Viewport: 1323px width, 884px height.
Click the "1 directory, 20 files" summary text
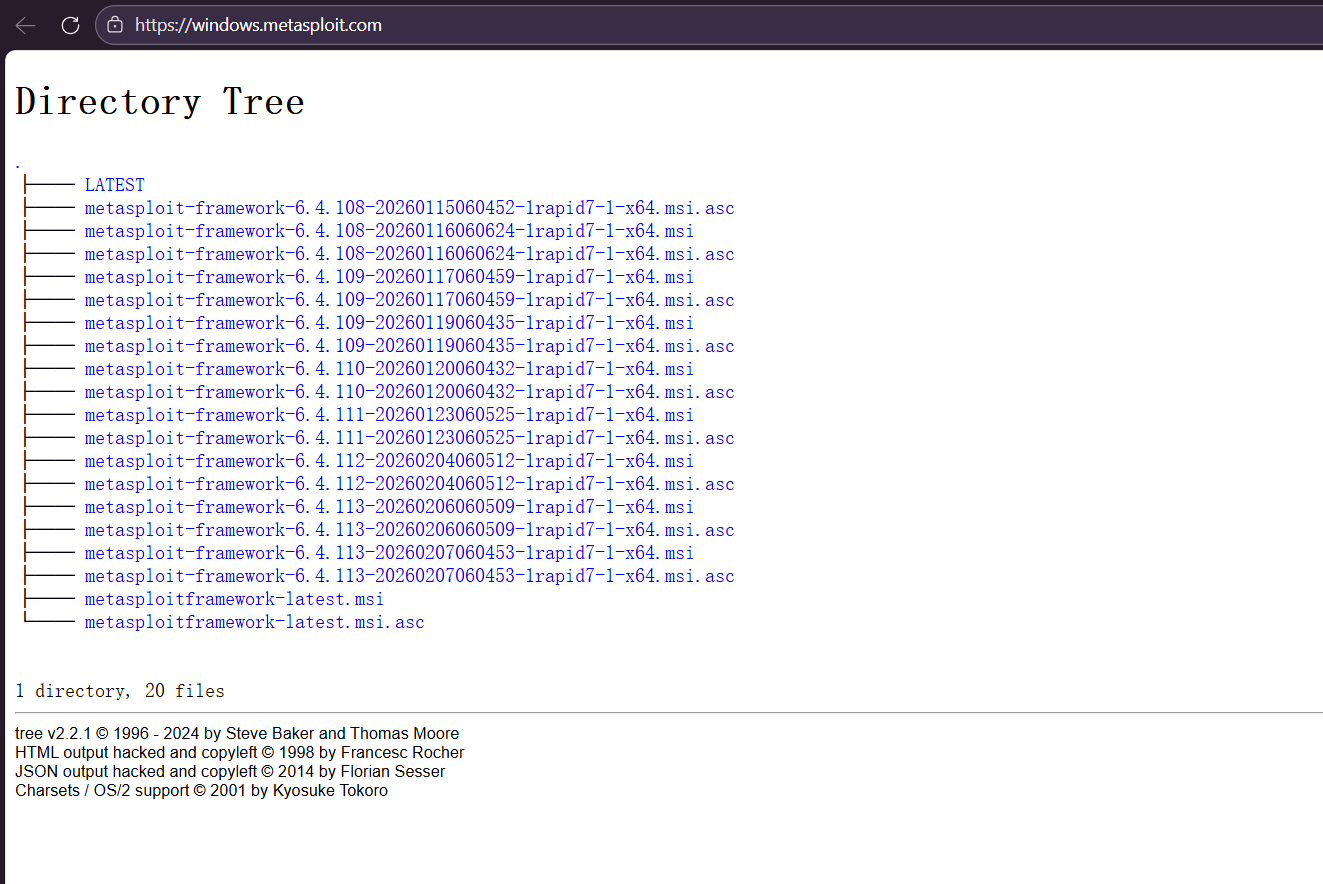120,691
